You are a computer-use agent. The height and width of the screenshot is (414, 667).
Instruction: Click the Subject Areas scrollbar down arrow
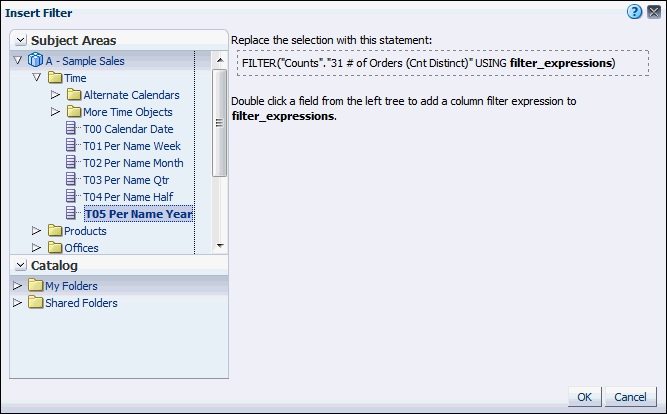219,245
